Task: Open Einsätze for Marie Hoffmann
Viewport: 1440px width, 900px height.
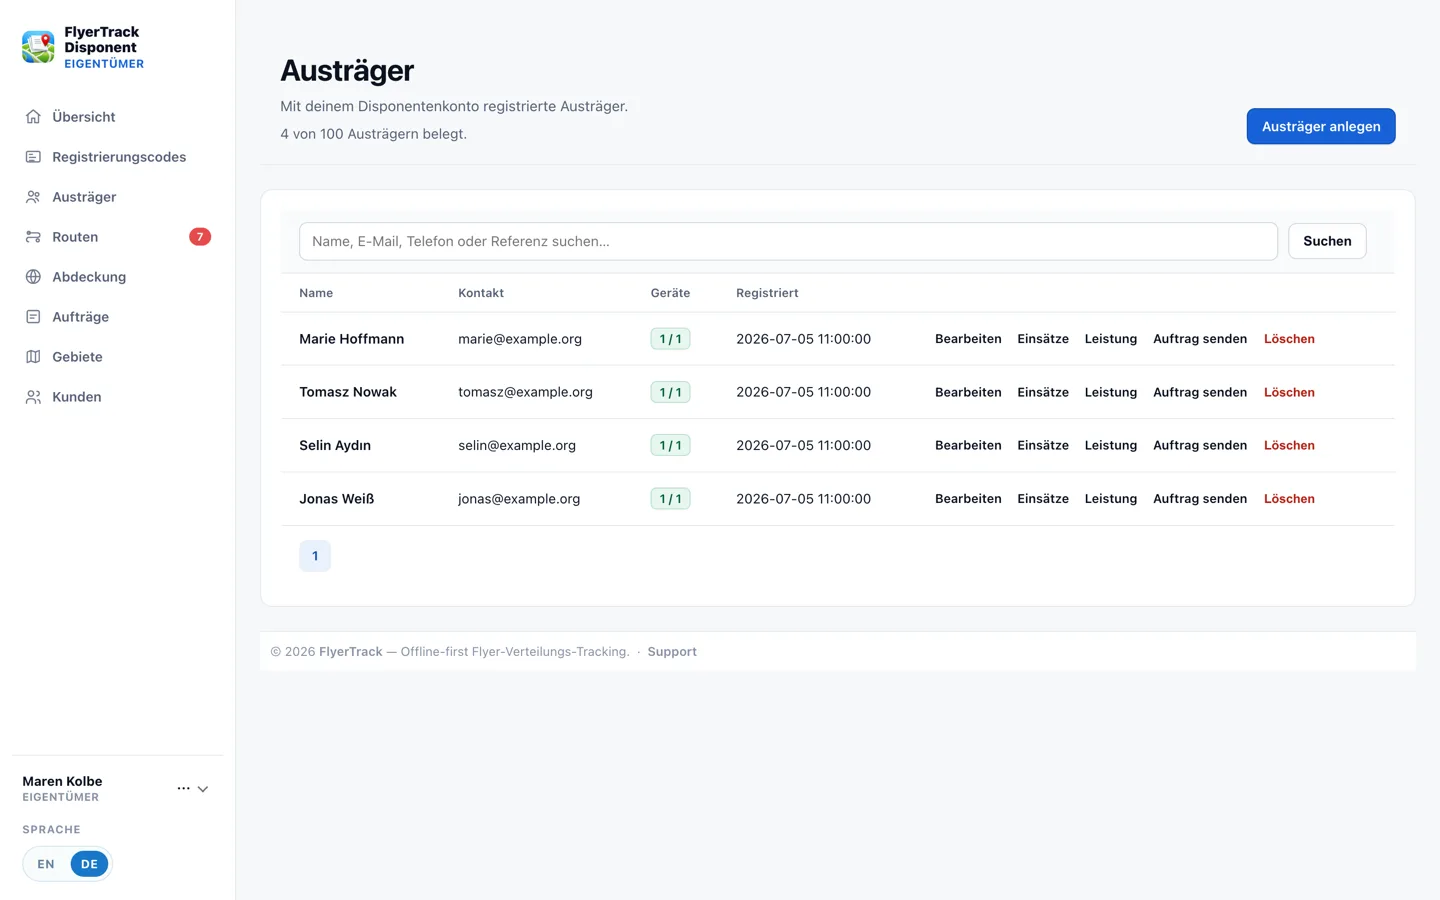Action: pos(1043,339)
